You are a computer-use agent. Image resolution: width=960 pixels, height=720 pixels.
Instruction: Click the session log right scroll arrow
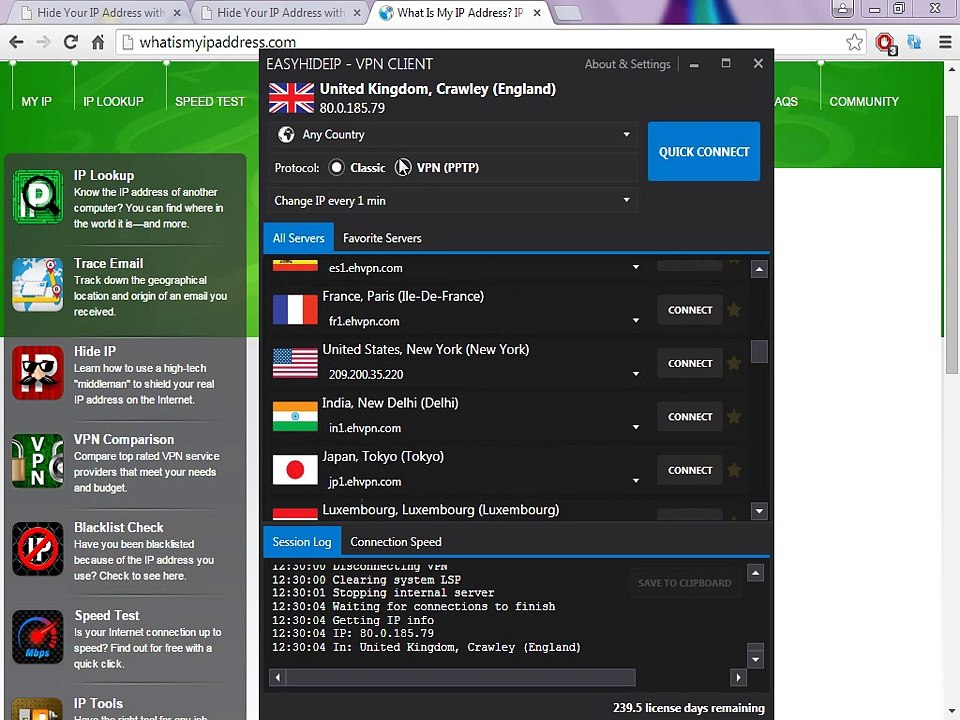coord(738,677)
